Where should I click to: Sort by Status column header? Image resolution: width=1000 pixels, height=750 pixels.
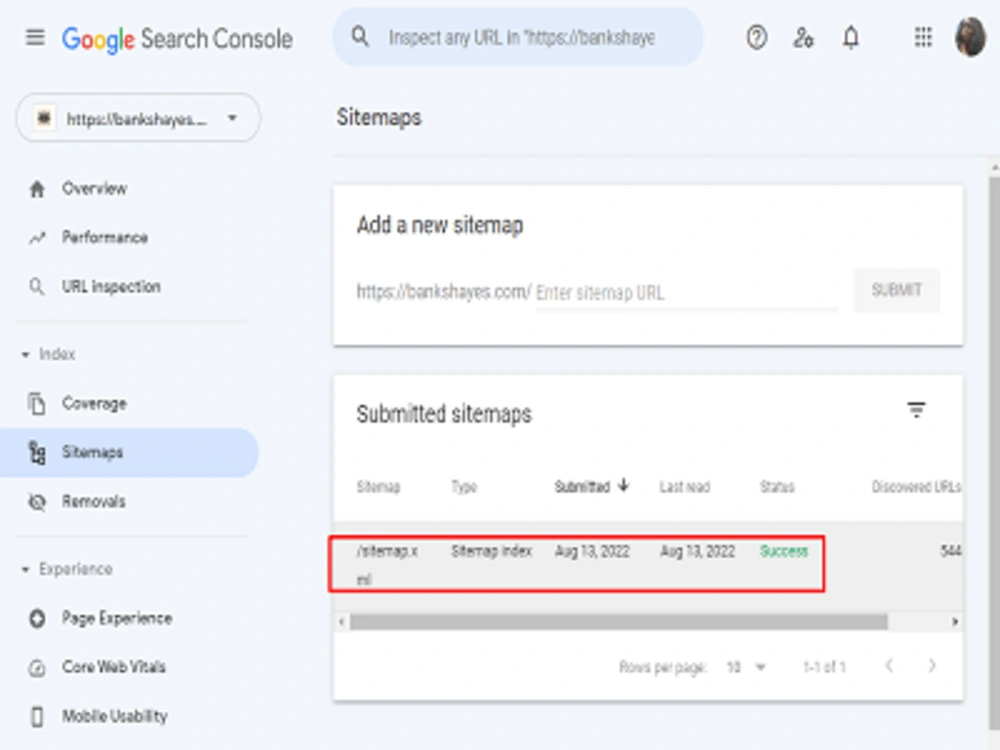pyautogui.click(x=777, y=487)
